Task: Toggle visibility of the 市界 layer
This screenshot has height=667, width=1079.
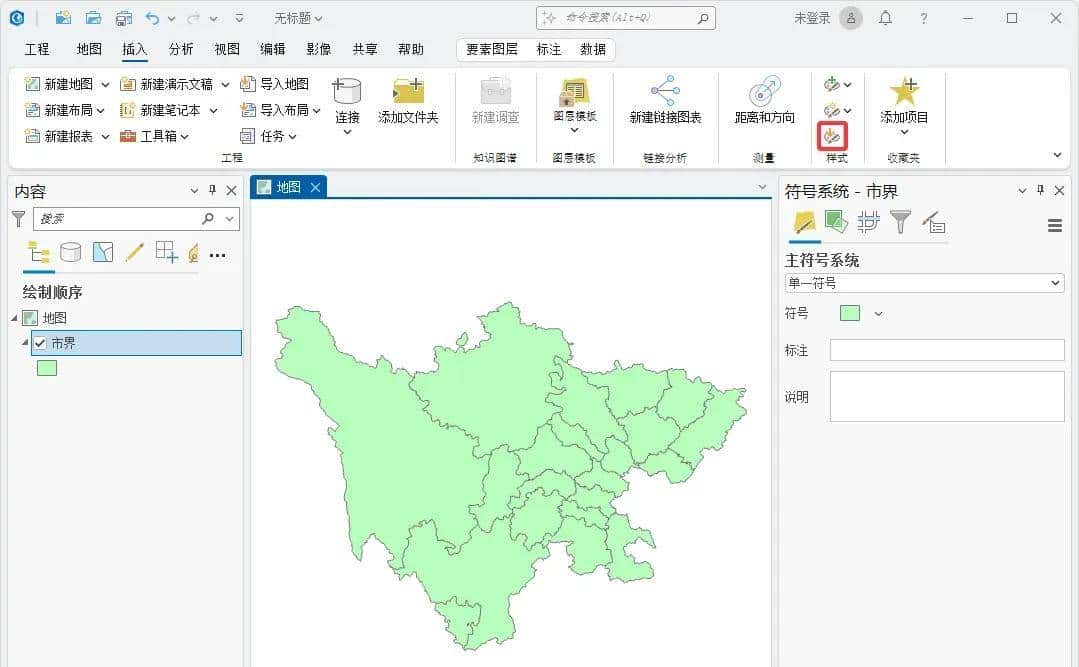Action: coord(39,342)
